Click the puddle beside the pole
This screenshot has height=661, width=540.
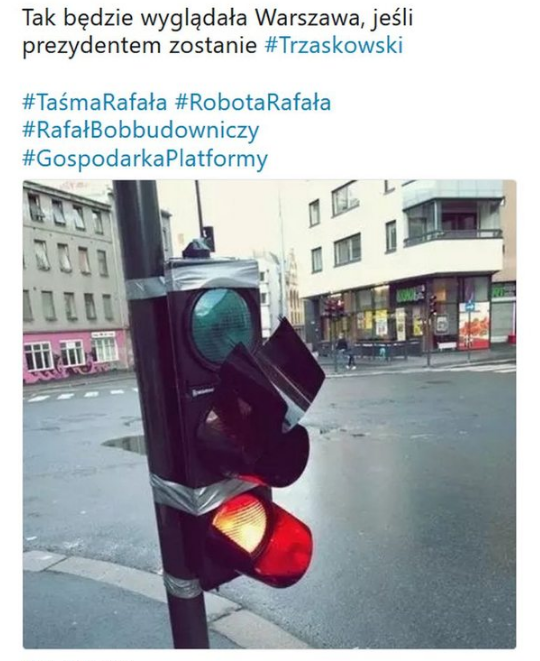(126, 443)
